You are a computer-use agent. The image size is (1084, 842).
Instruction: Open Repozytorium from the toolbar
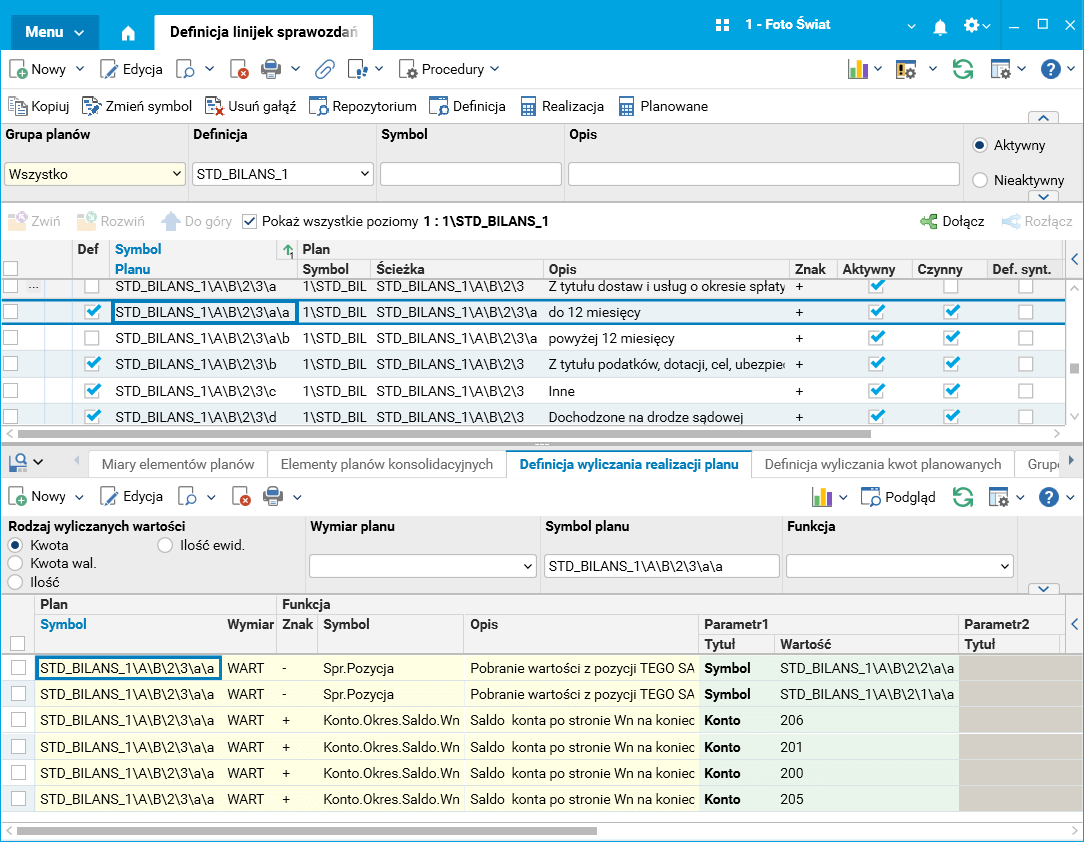pos(362,106)
